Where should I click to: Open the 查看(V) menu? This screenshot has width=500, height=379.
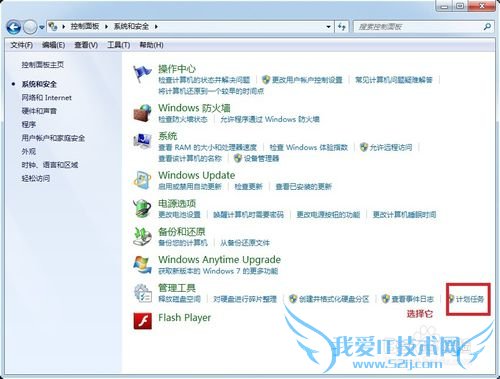pos(86,45)
